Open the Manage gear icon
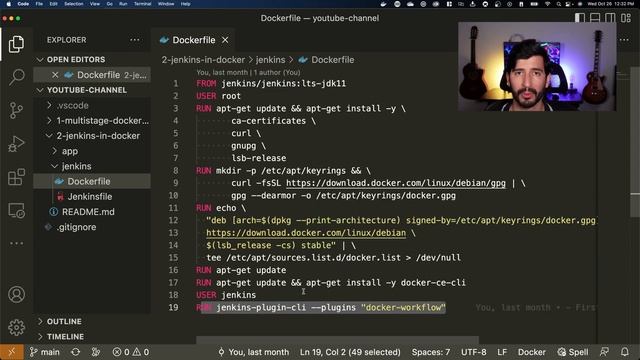640x360 pixels. 16,327
